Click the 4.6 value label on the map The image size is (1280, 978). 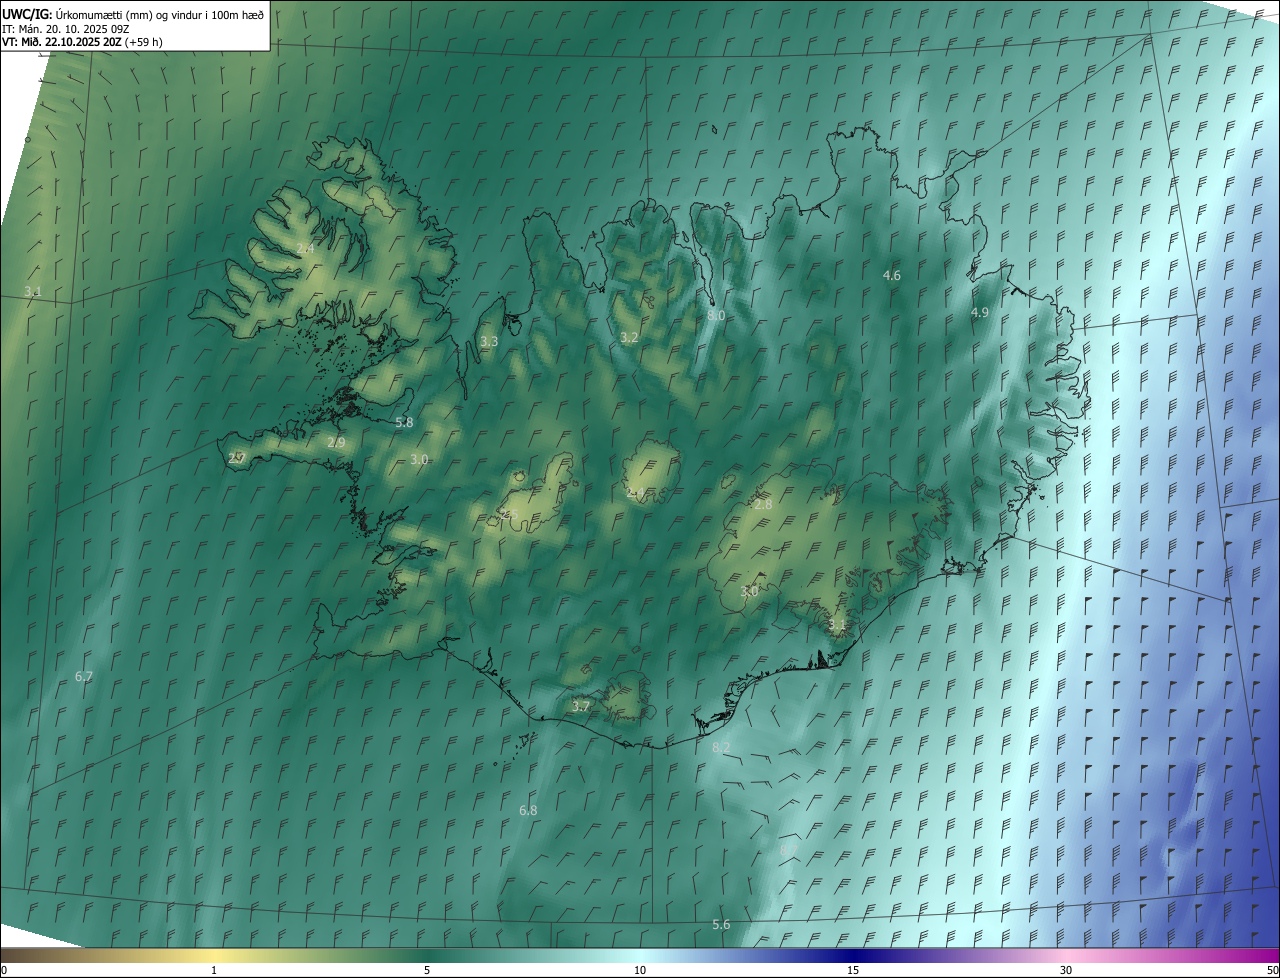[x=892, y=275]
